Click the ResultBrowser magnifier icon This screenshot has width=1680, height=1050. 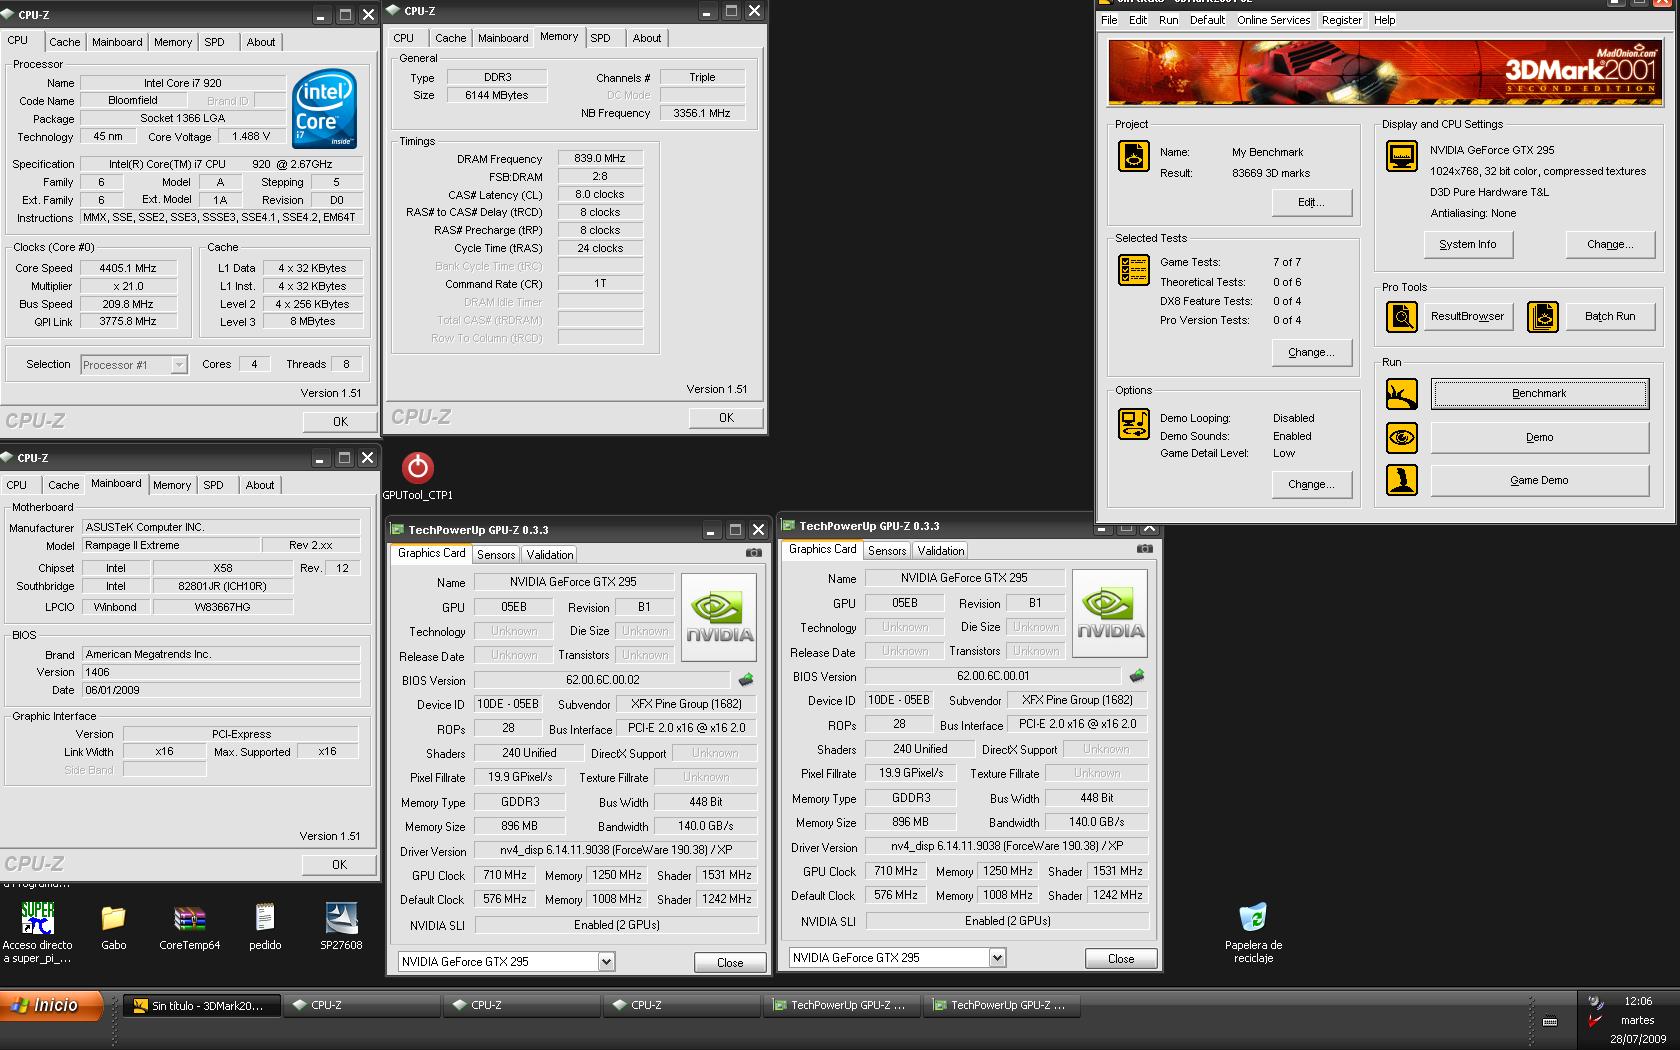click(x=1401, y=317)
